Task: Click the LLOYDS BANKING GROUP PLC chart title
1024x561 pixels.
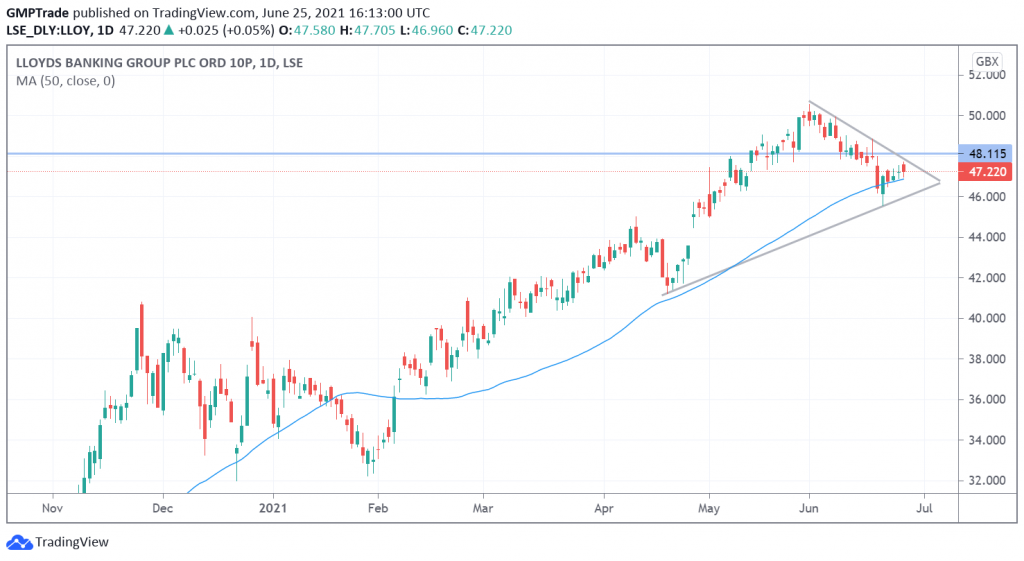Action: (x=159, y=63)
